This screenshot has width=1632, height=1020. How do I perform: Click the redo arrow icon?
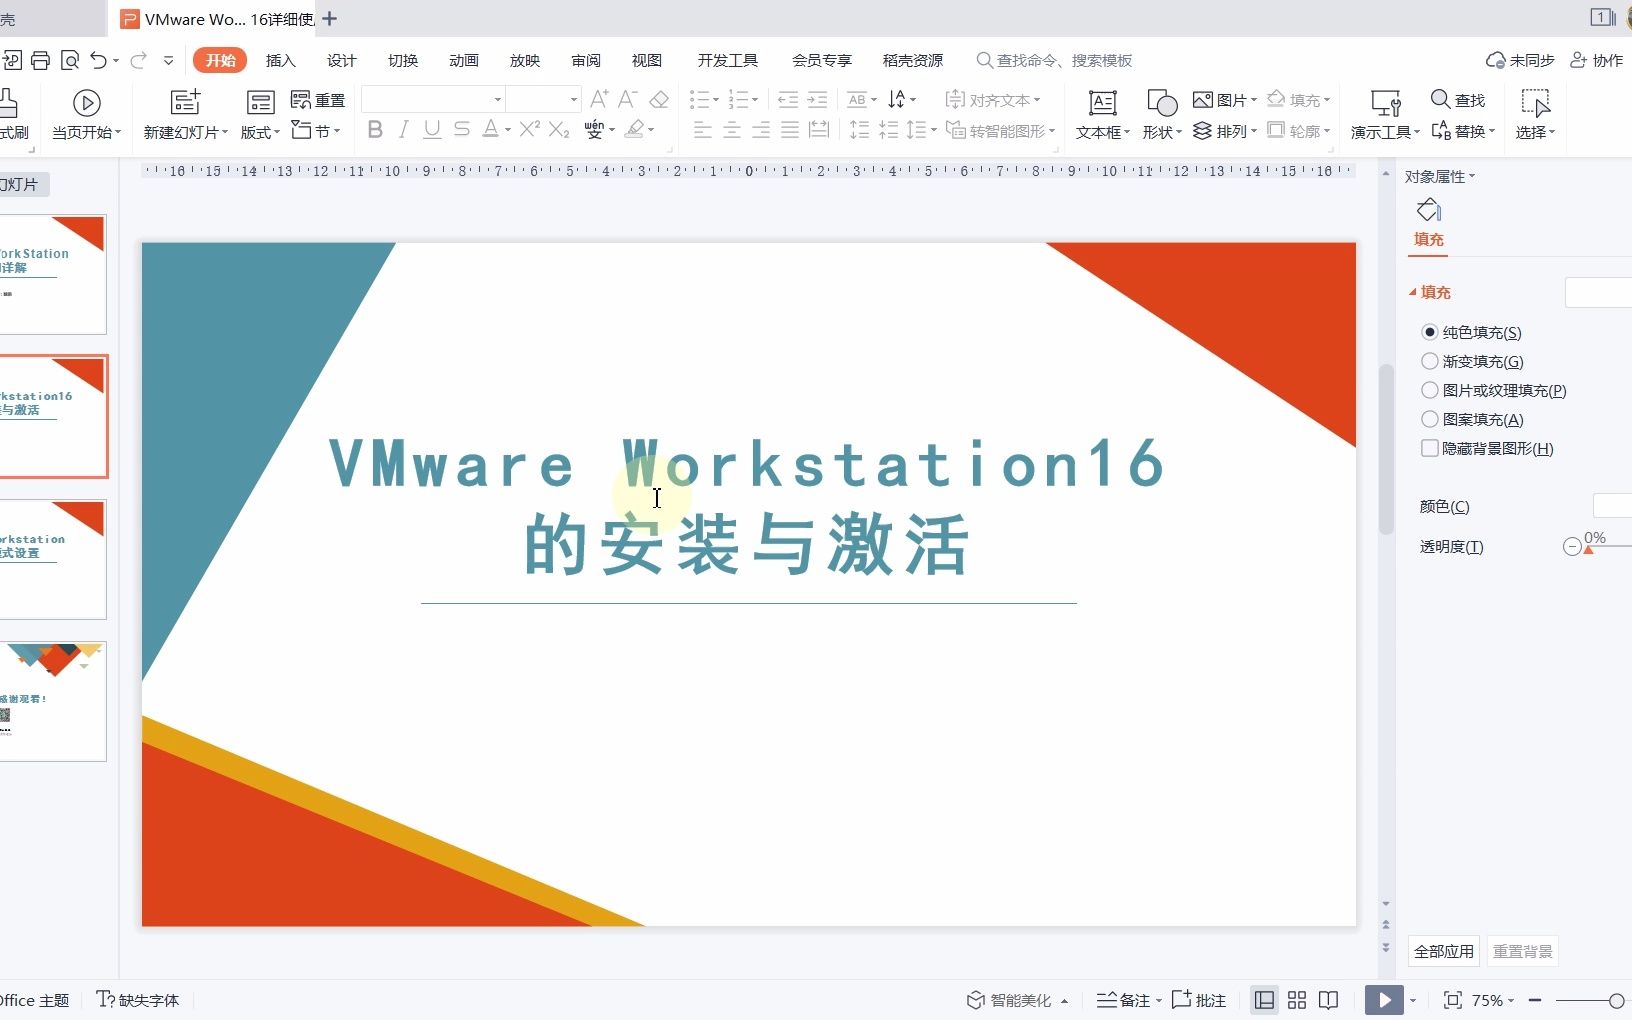[138, 61]
